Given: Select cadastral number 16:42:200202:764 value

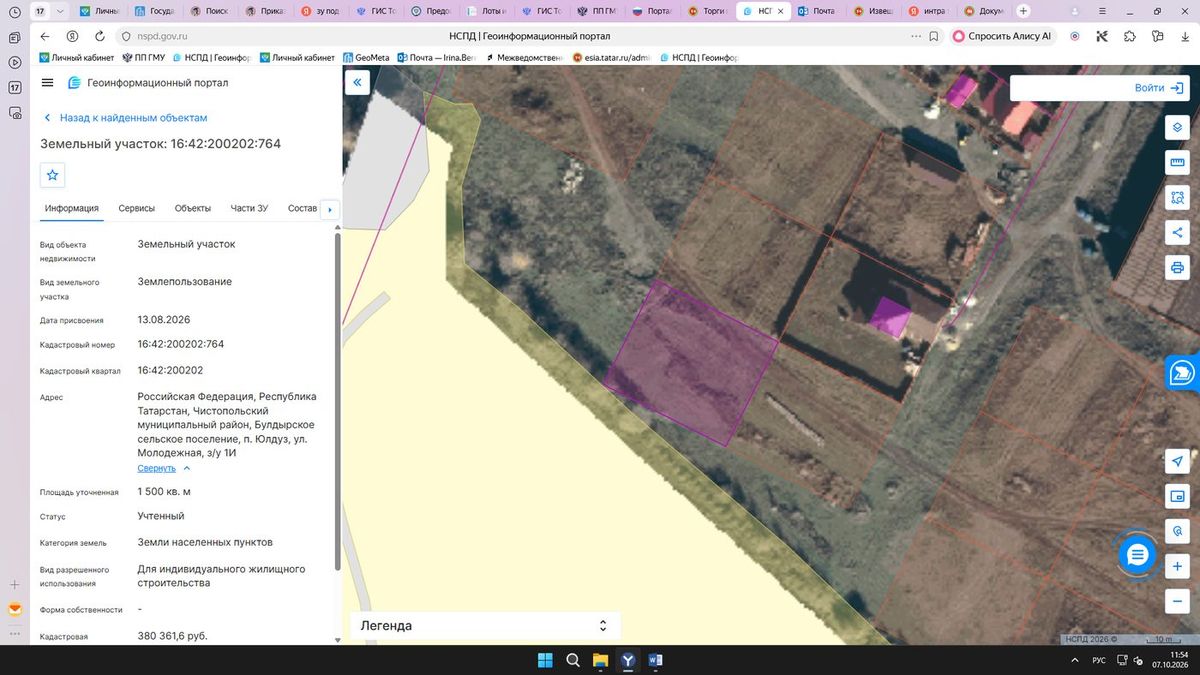Looking at the screenshot, I should (x=181, y=344).
